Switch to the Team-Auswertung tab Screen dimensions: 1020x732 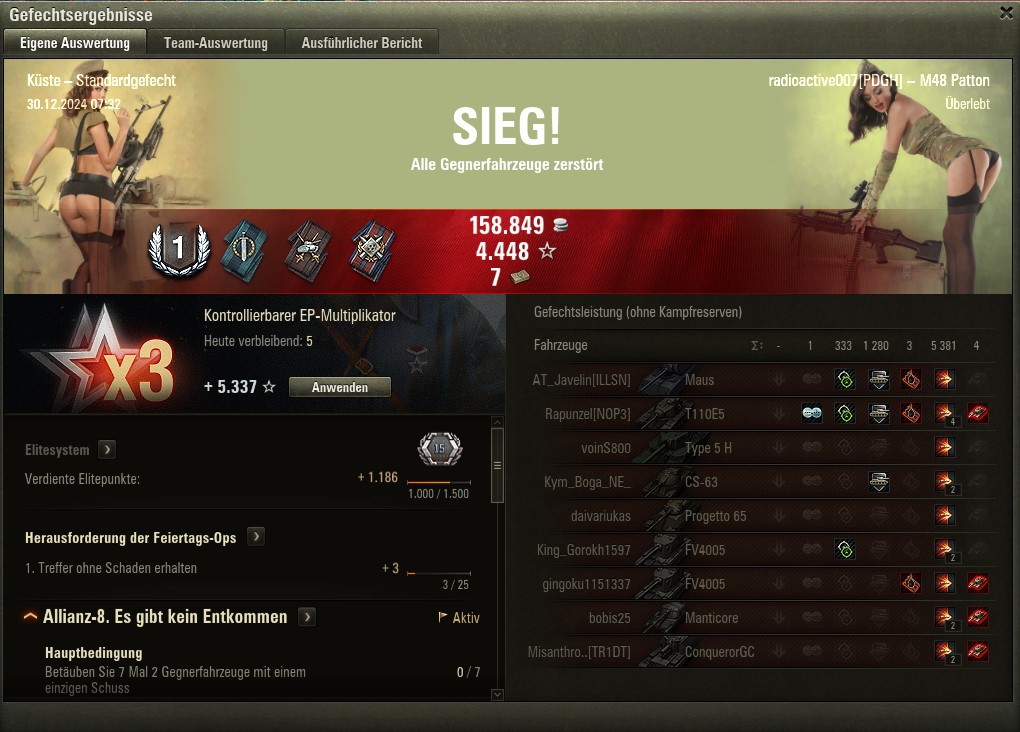pyautogui.click(x=216, y=43)
